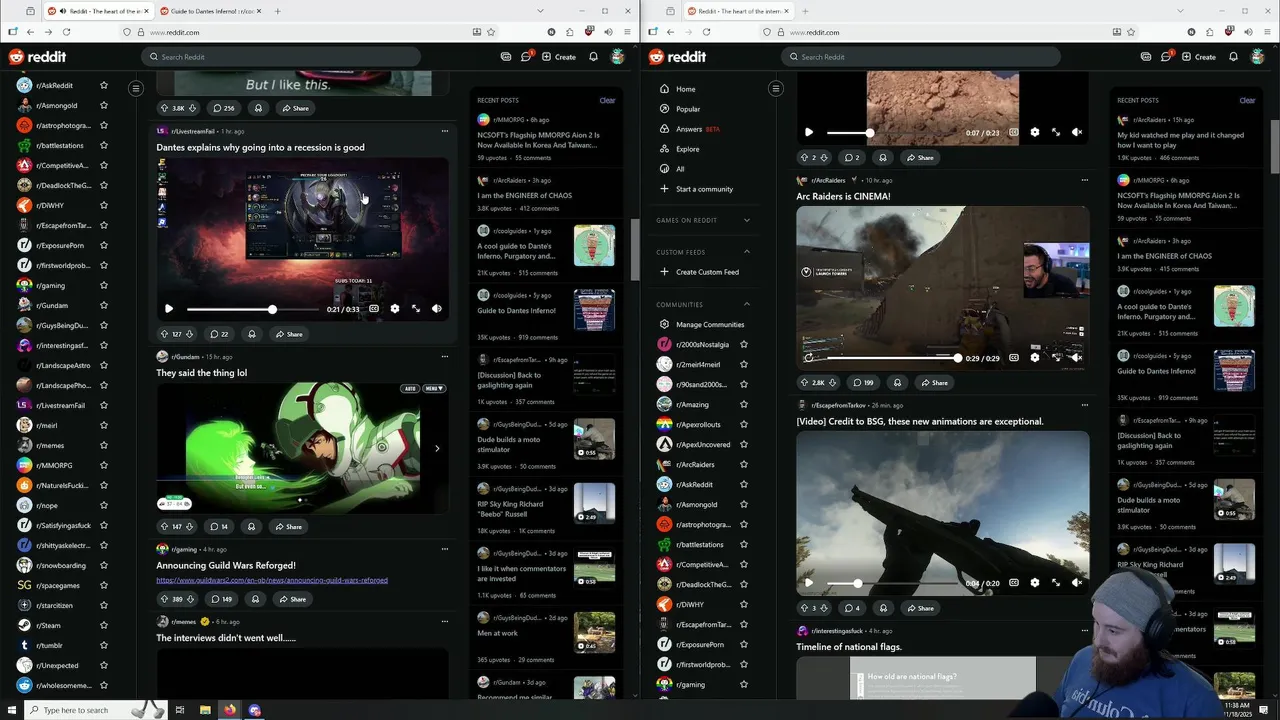Select Reddit tab in left browser window
1280x720 pixels.
(98, 11)
